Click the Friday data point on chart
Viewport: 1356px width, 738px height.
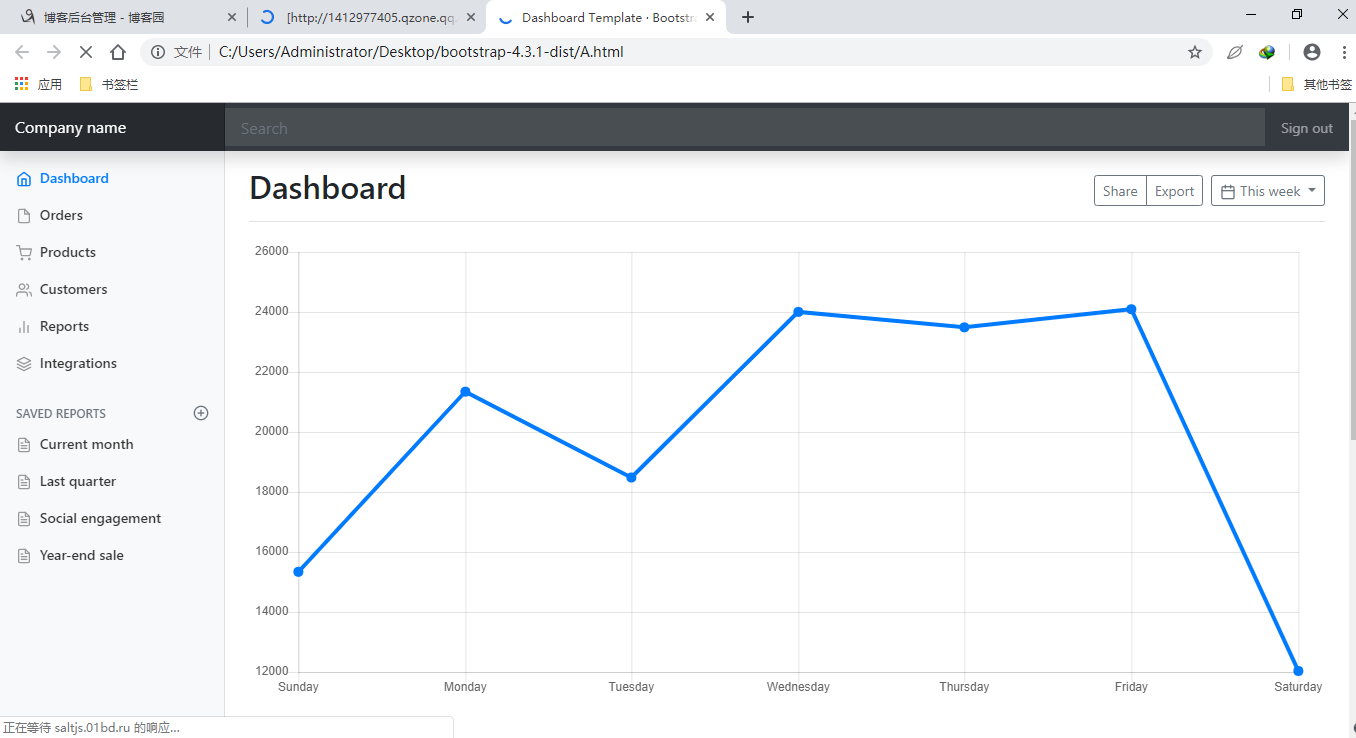tap(1131, 309)
